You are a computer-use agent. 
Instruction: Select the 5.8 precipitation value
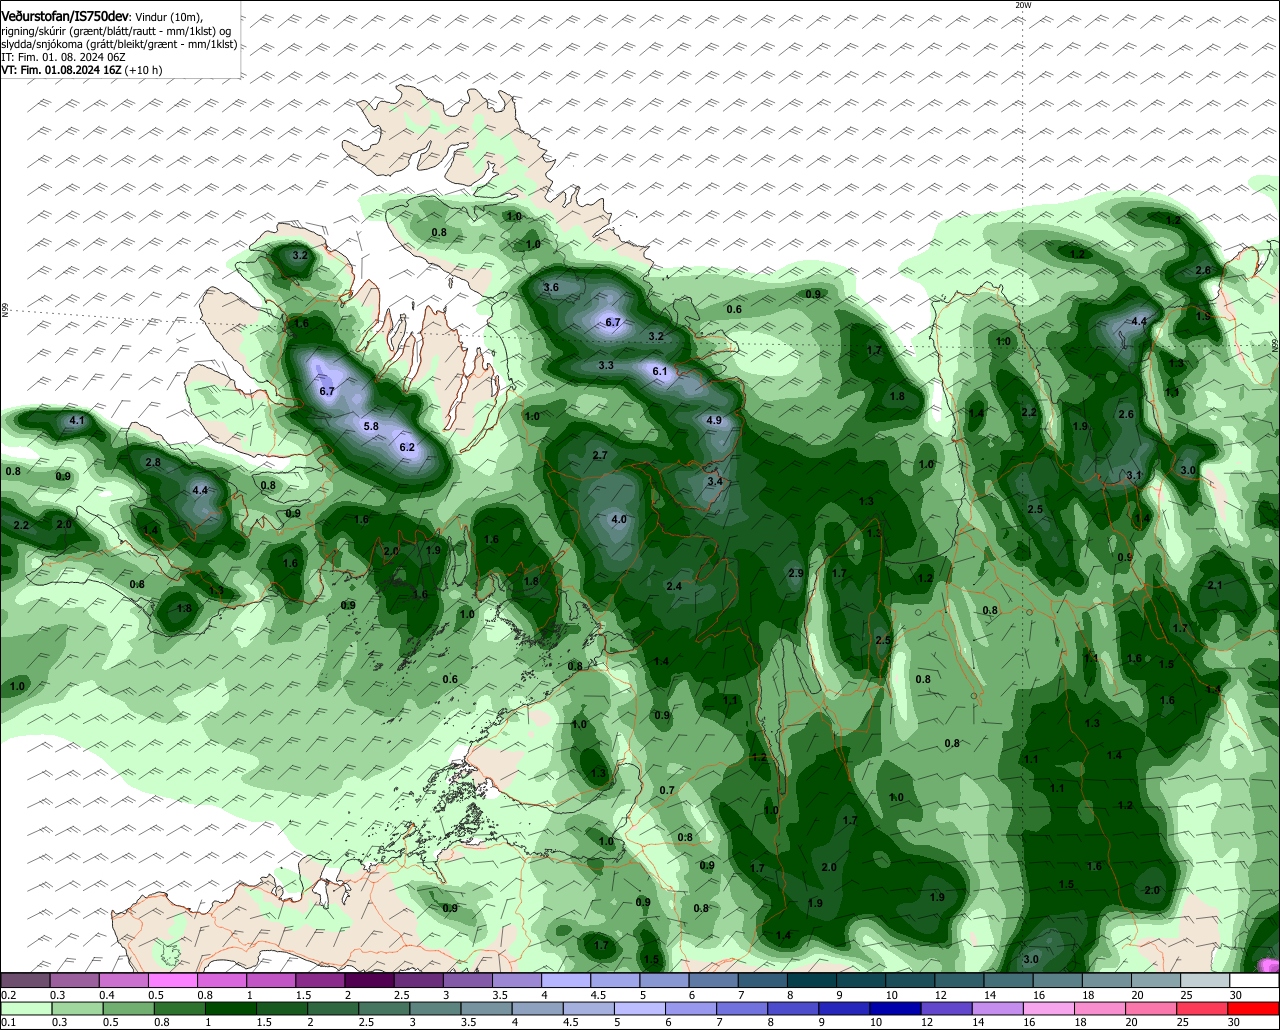371,426
